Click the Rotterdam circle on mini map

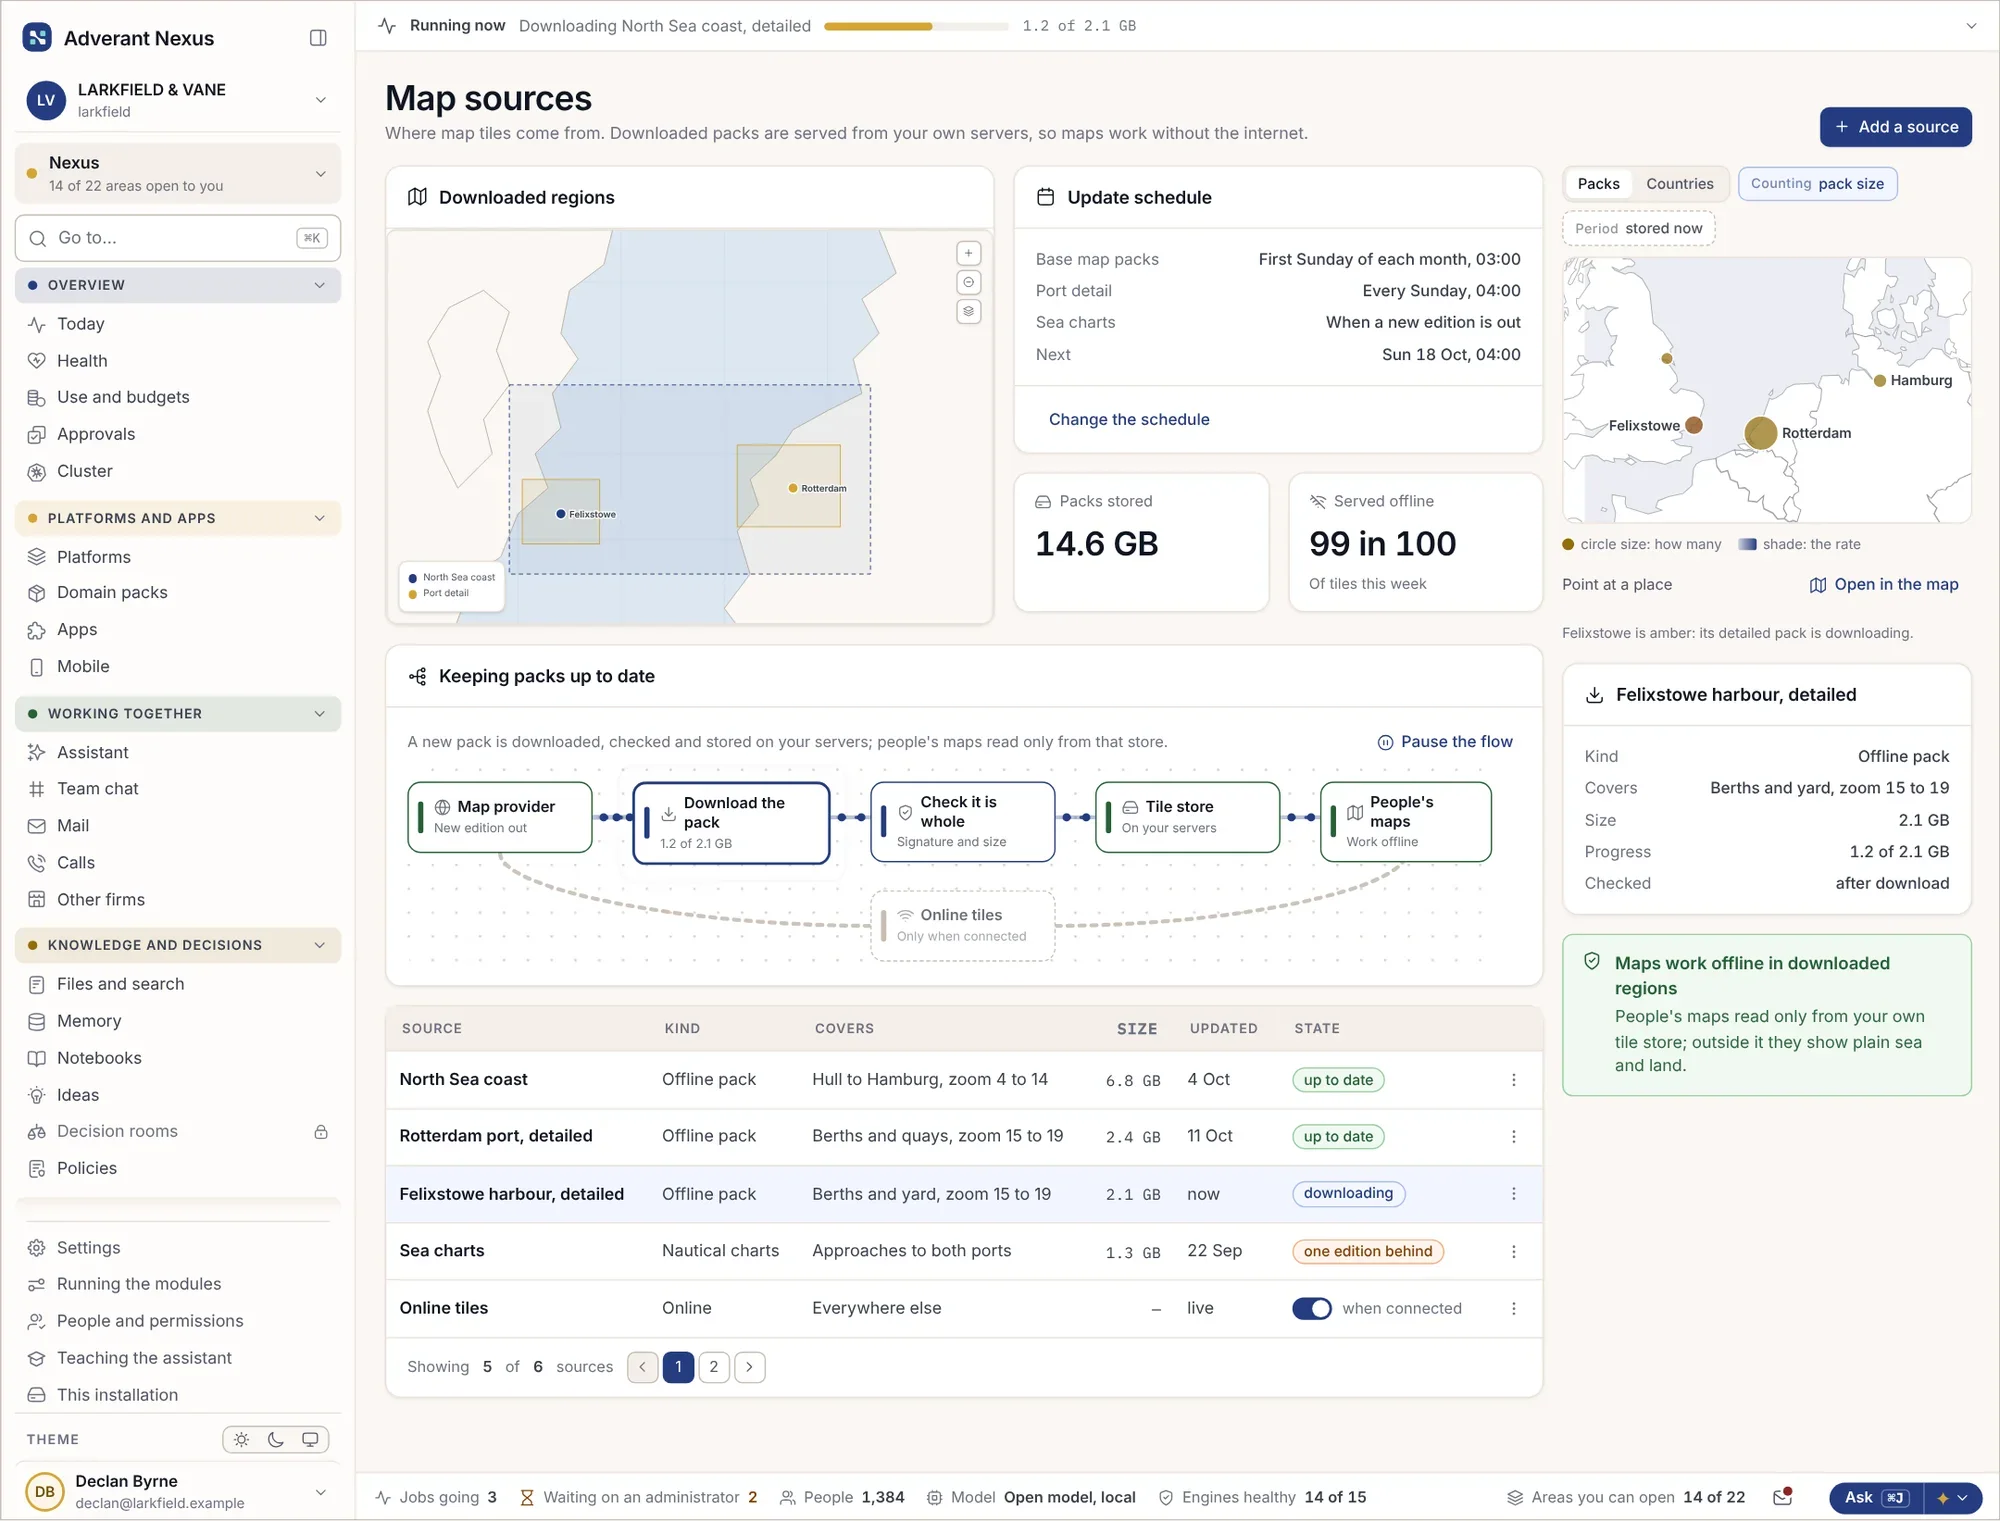point(1760,433)
